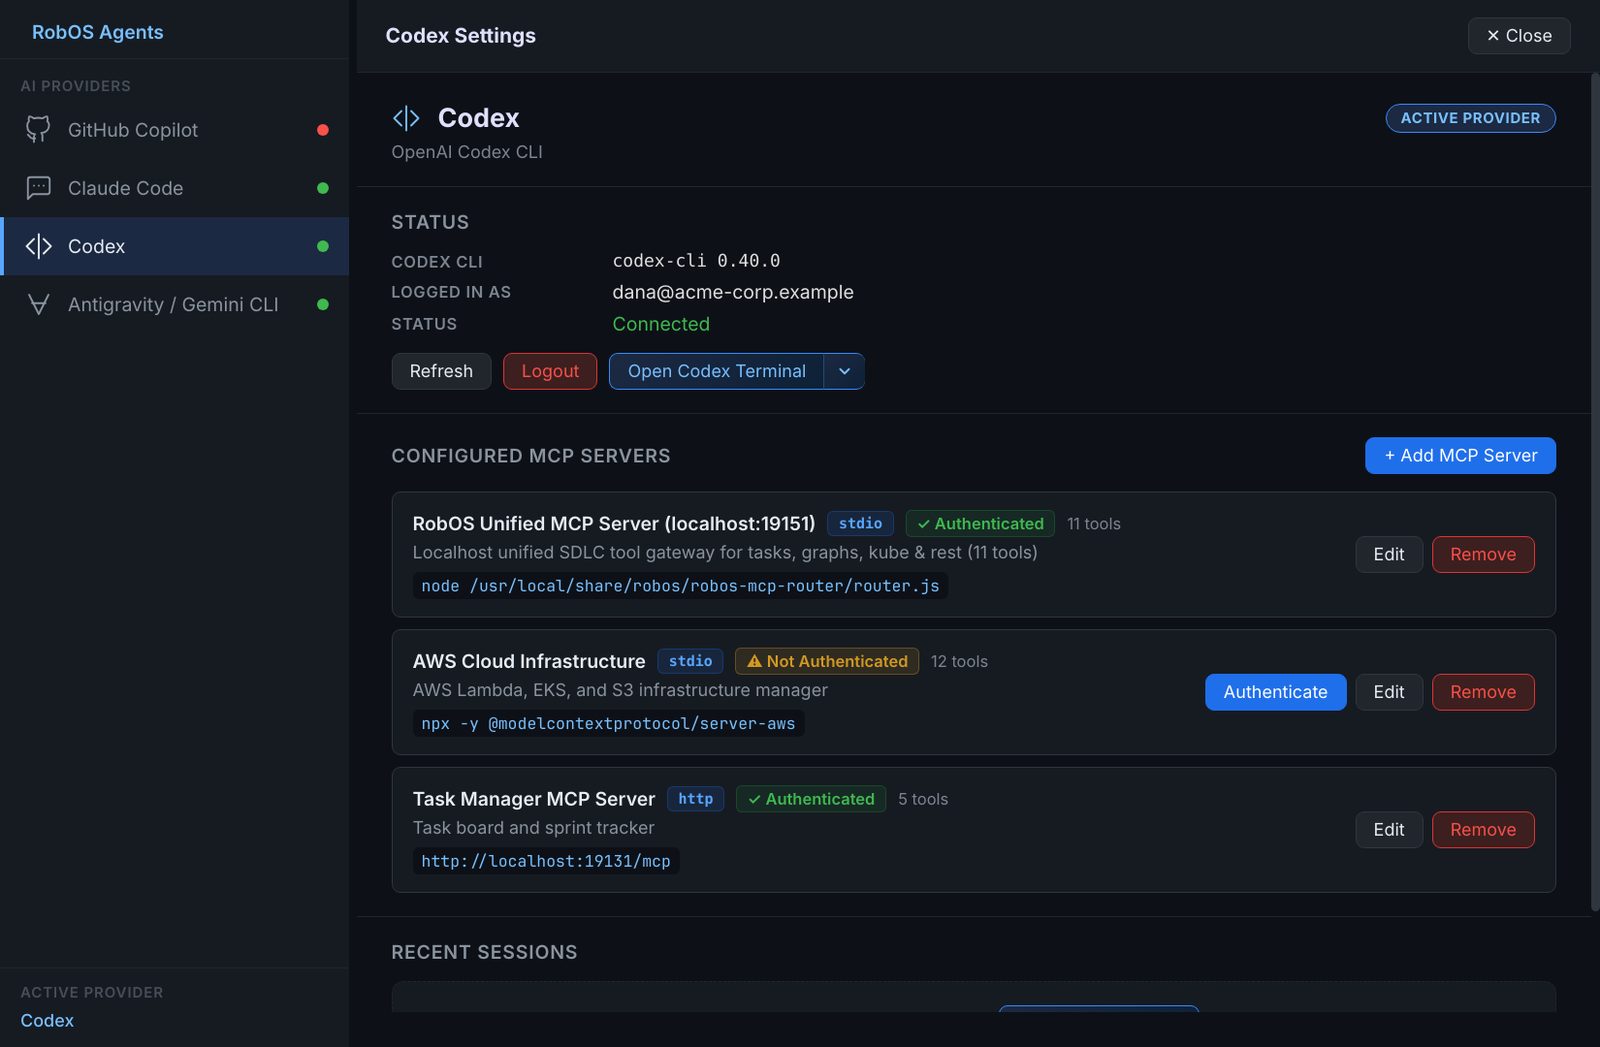Click GitHub Copilot red status dot

click(x=323, y=130)
